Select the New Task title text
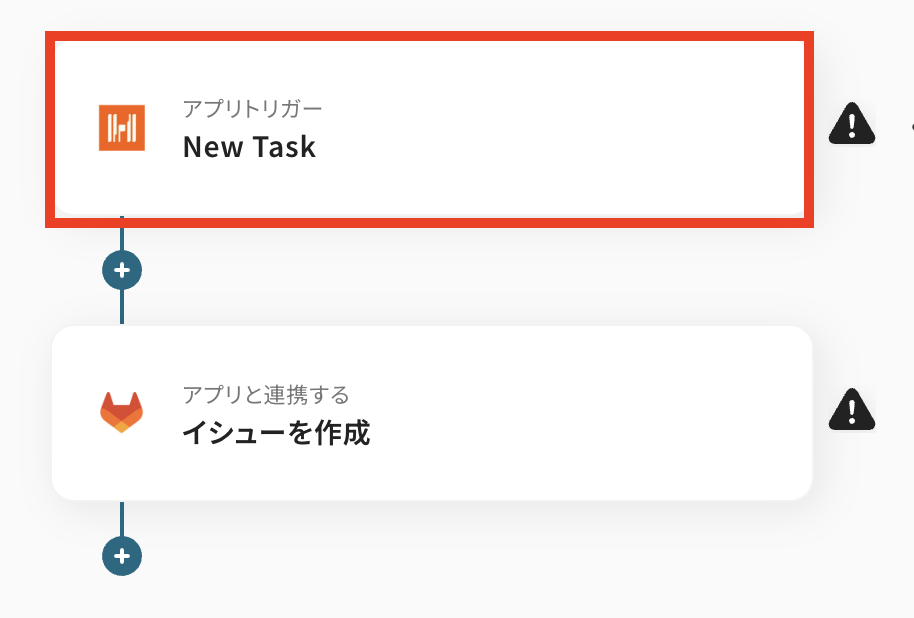The image size is (914, 618). tap(249, 148)
